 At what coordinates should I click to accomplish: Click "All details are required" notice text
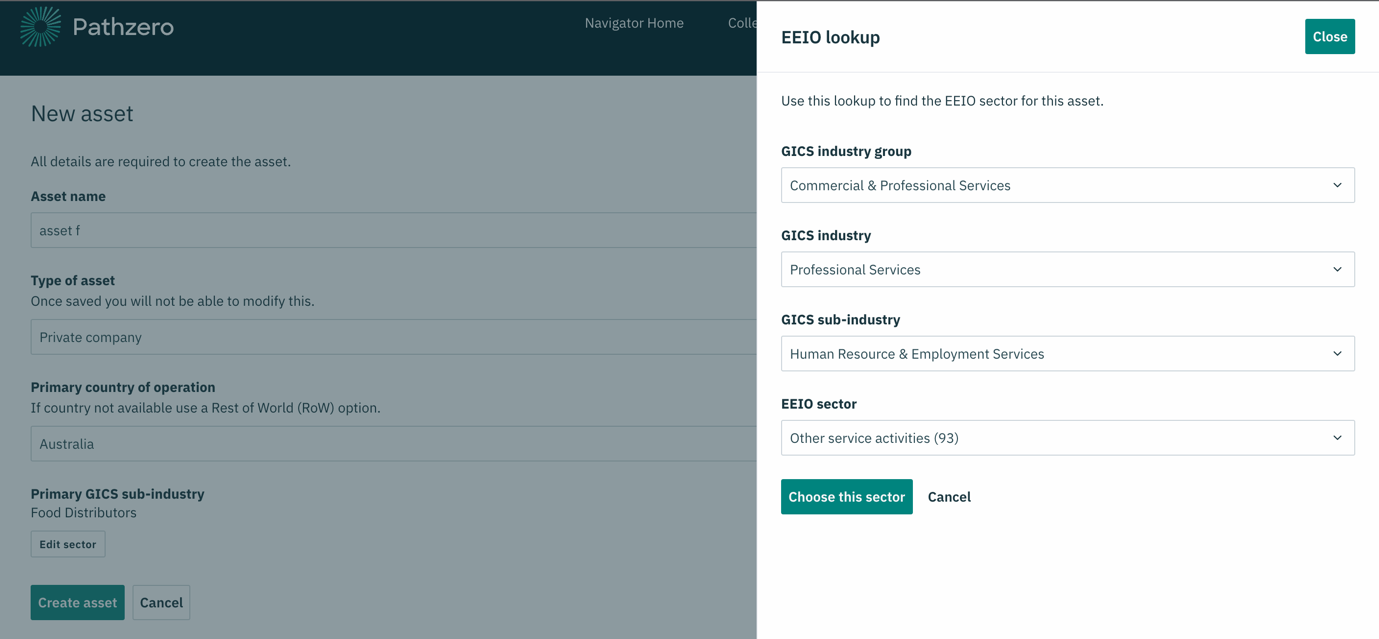click(x=160, y=162)
